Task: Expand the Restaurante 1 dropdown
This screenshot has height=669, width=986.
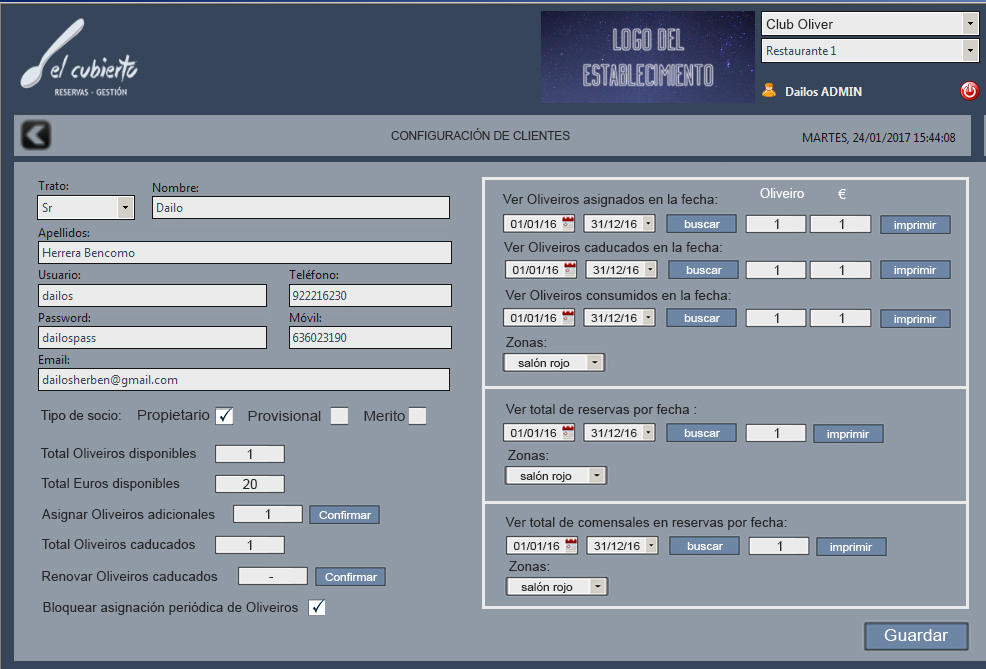Action: click(969, 51)
